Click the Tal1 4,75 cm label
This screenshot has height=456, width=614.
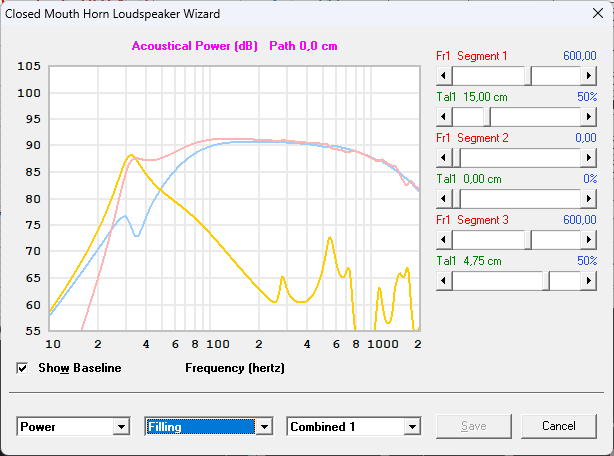(x=469, y=261)
